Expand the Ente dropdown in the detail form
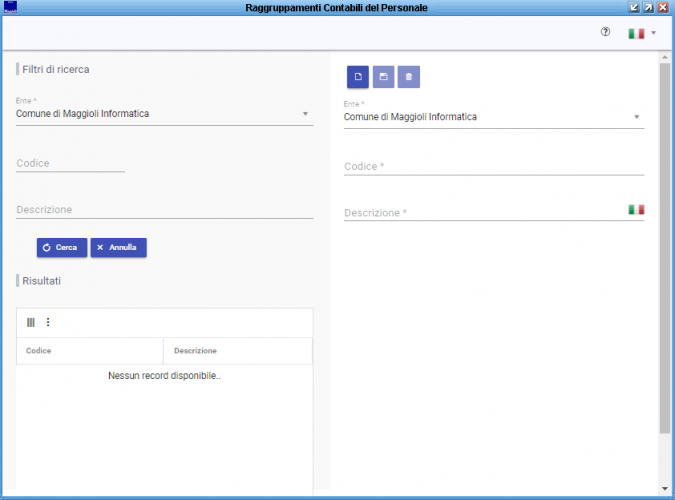 pyautogui.click(x=636, y=117)
